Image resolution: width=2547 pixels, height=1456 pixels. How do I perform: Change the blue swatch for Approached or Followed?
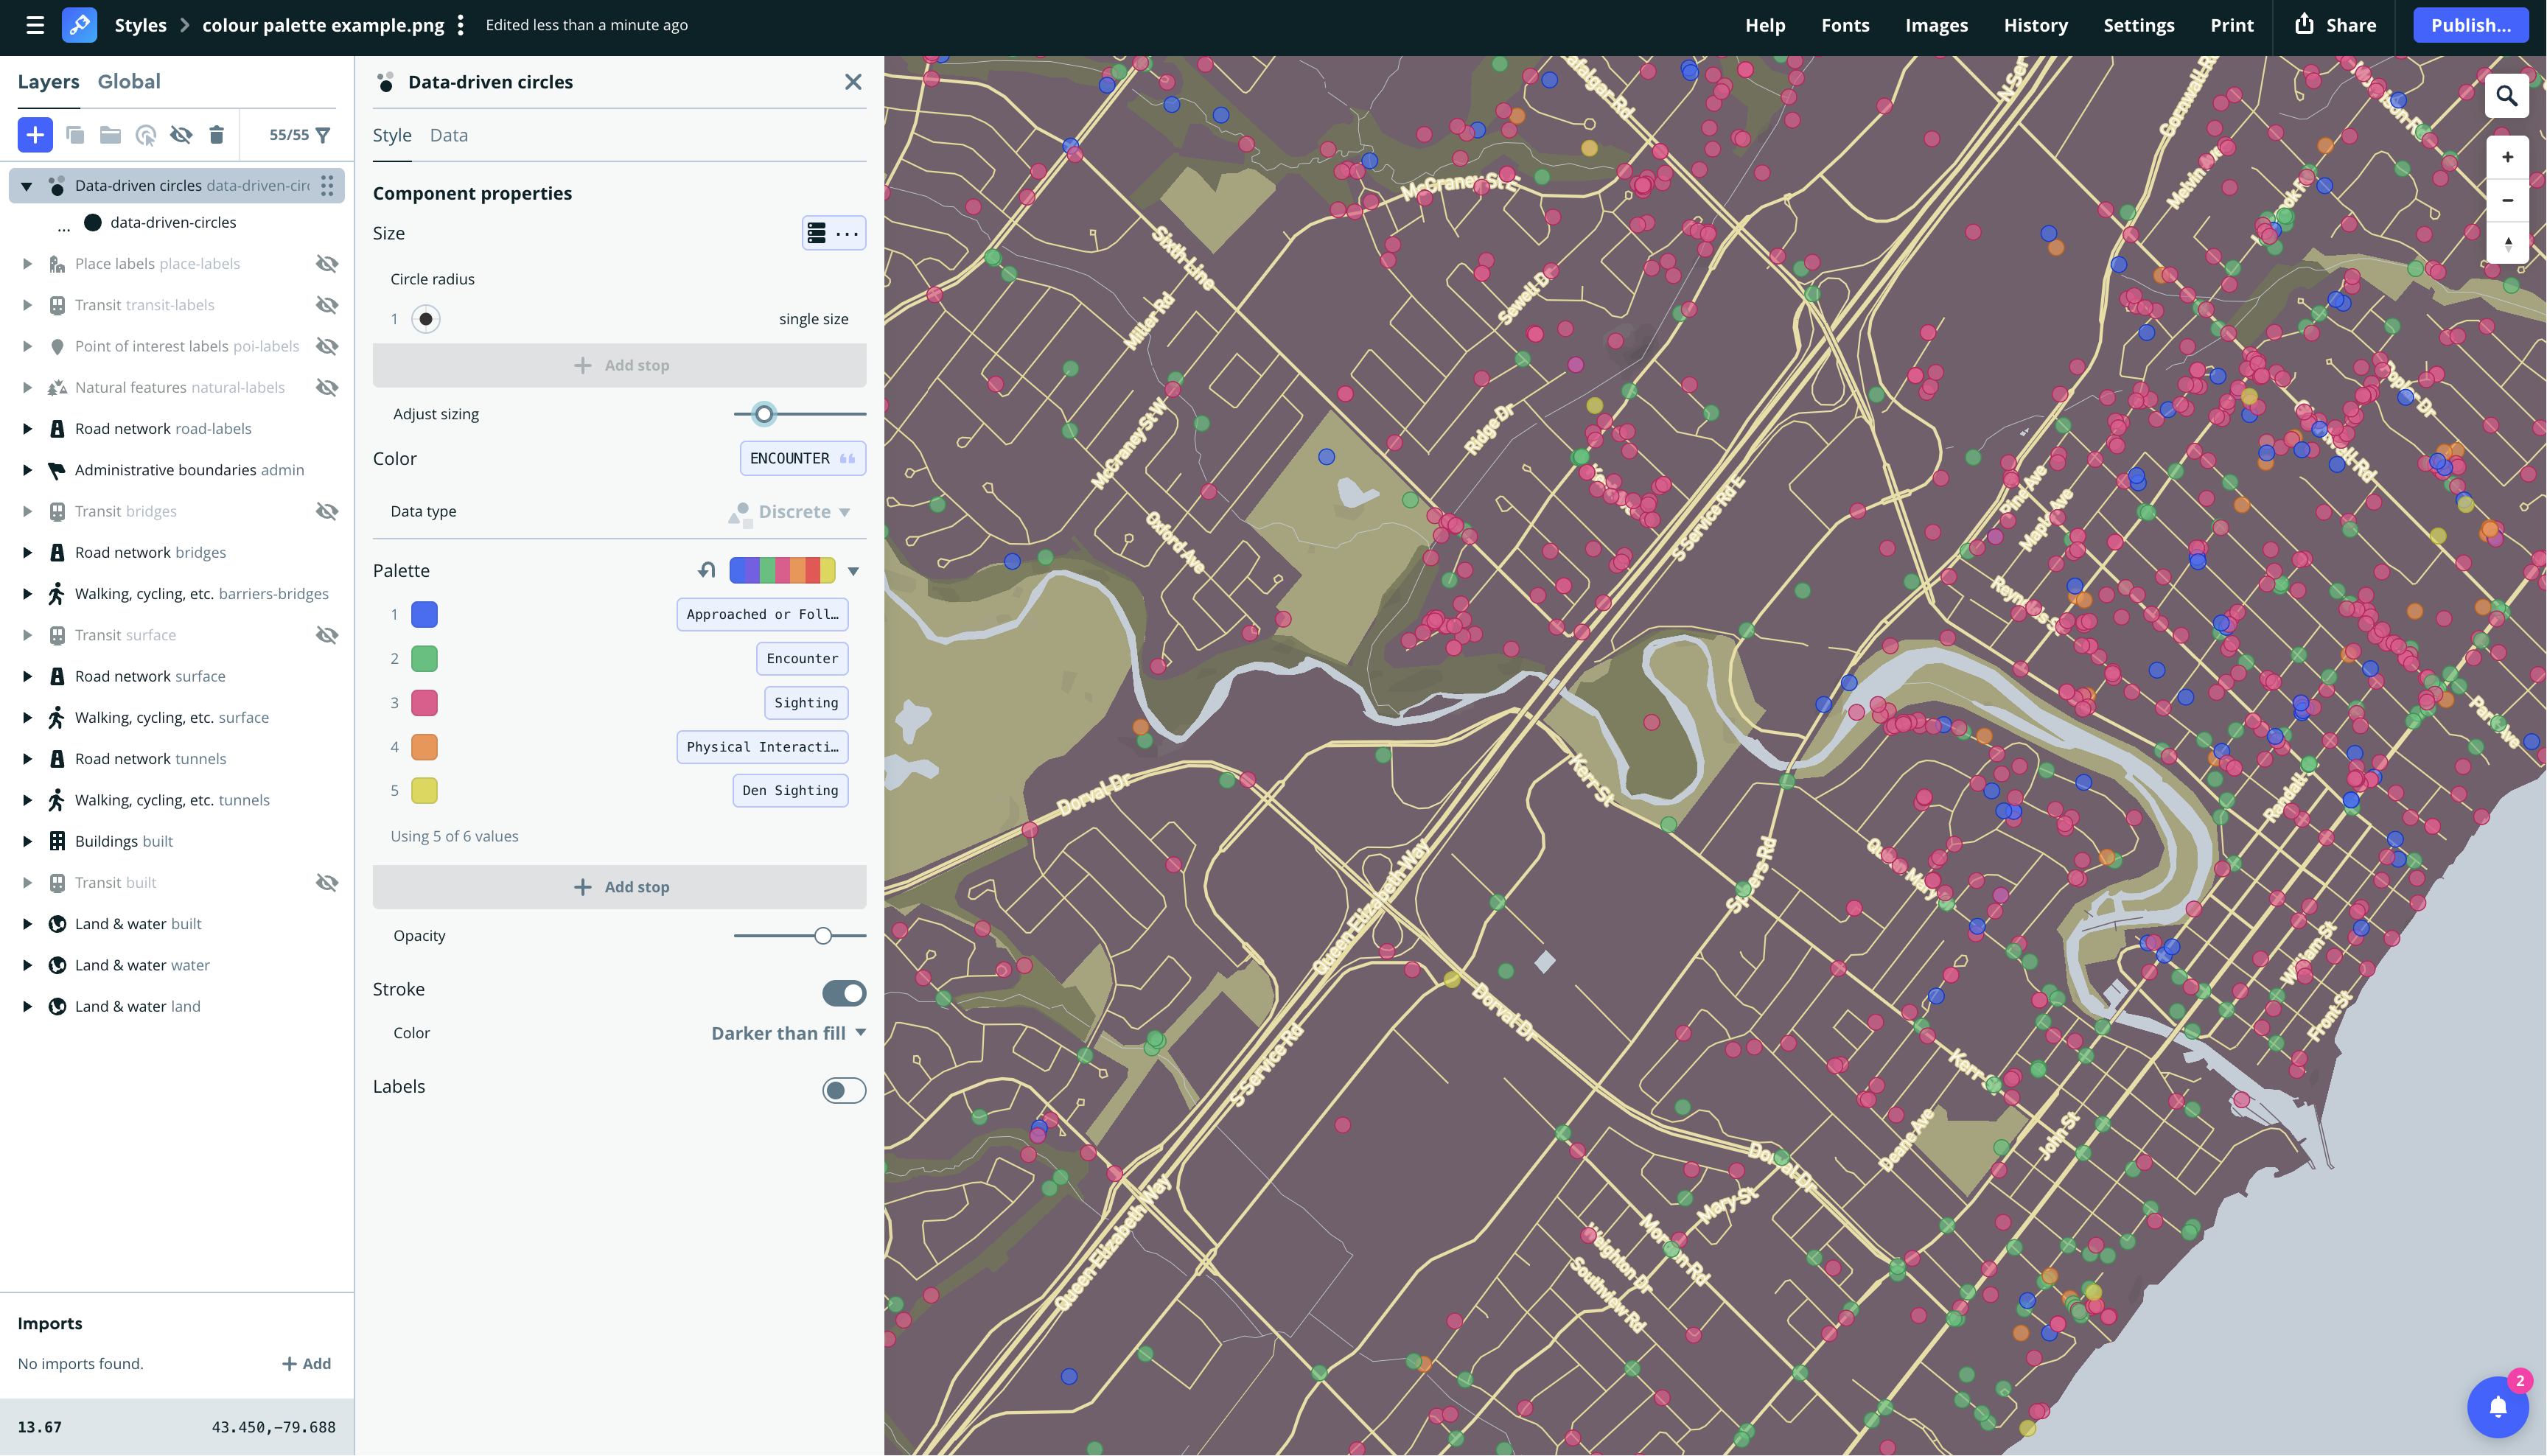click(x=424, y=614)
